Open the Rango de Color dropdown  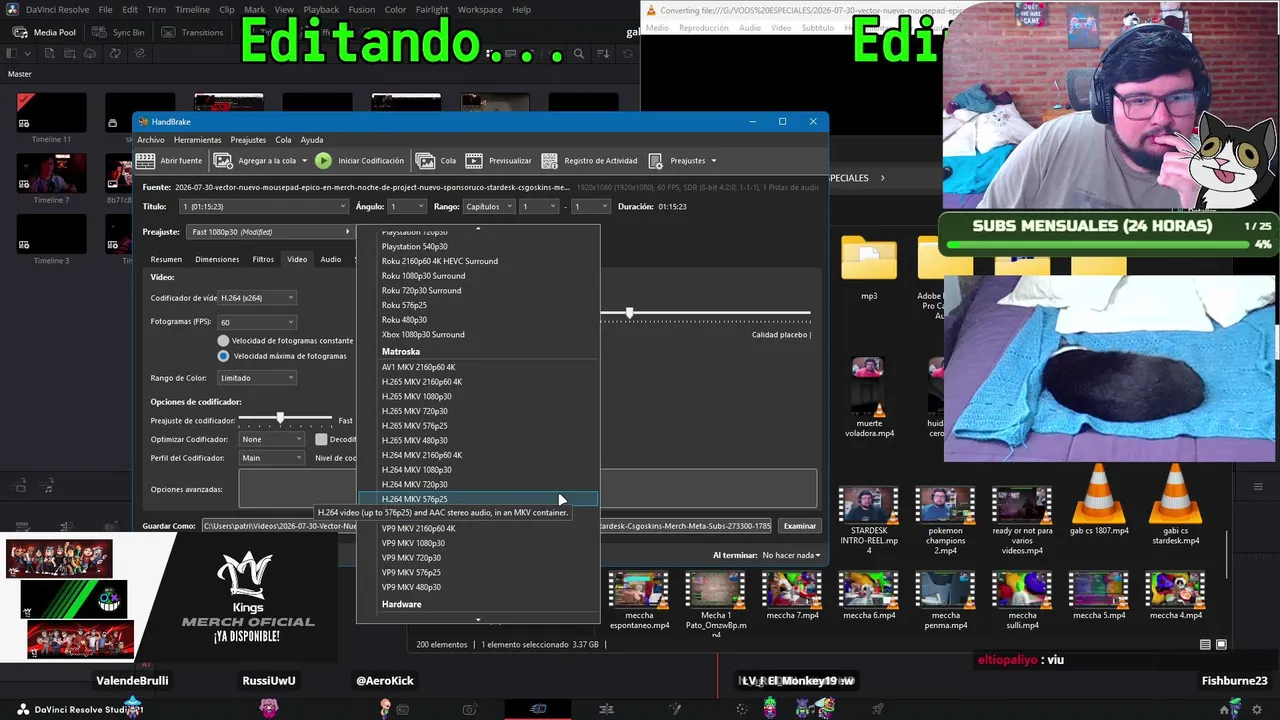[x=257, y=378]
